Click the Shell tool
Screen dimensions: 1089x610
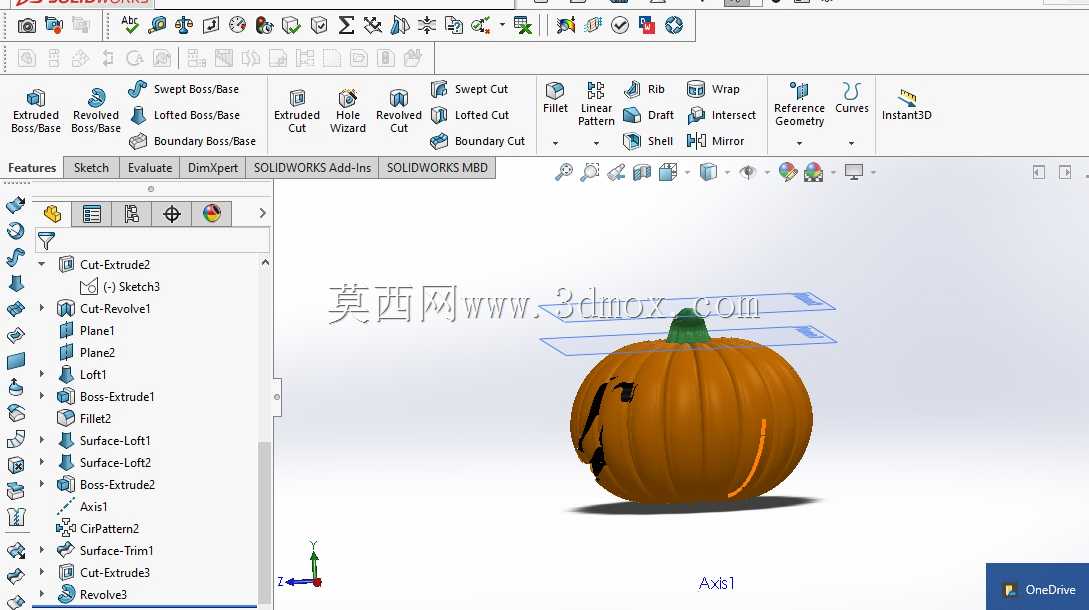point(648,141)
